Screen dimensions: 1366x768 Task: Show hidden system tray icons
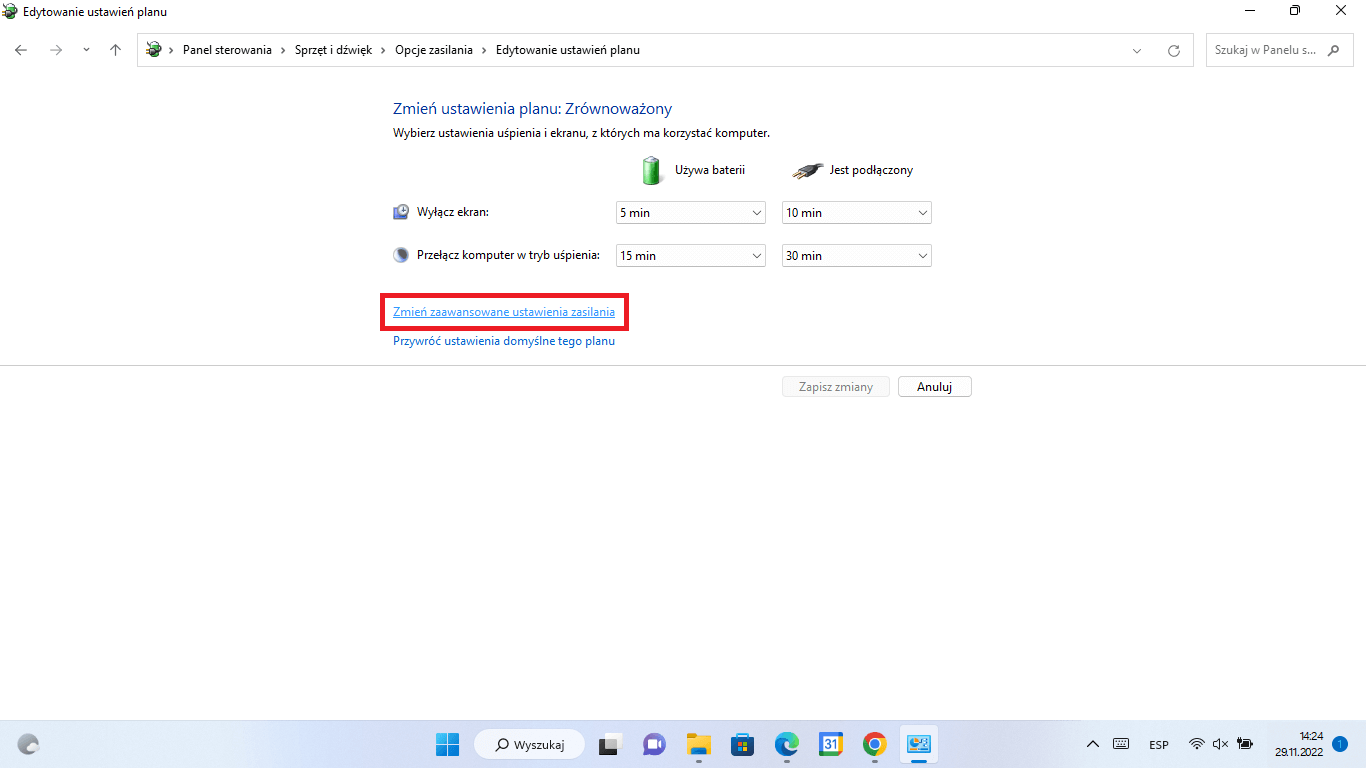coord(1093,745)
